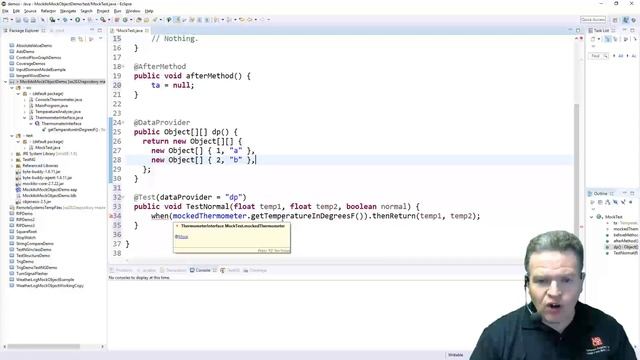Collapse the method at line 24 fold marker
The width and height of the screenshot is (640, 360).
coord(123,122)
